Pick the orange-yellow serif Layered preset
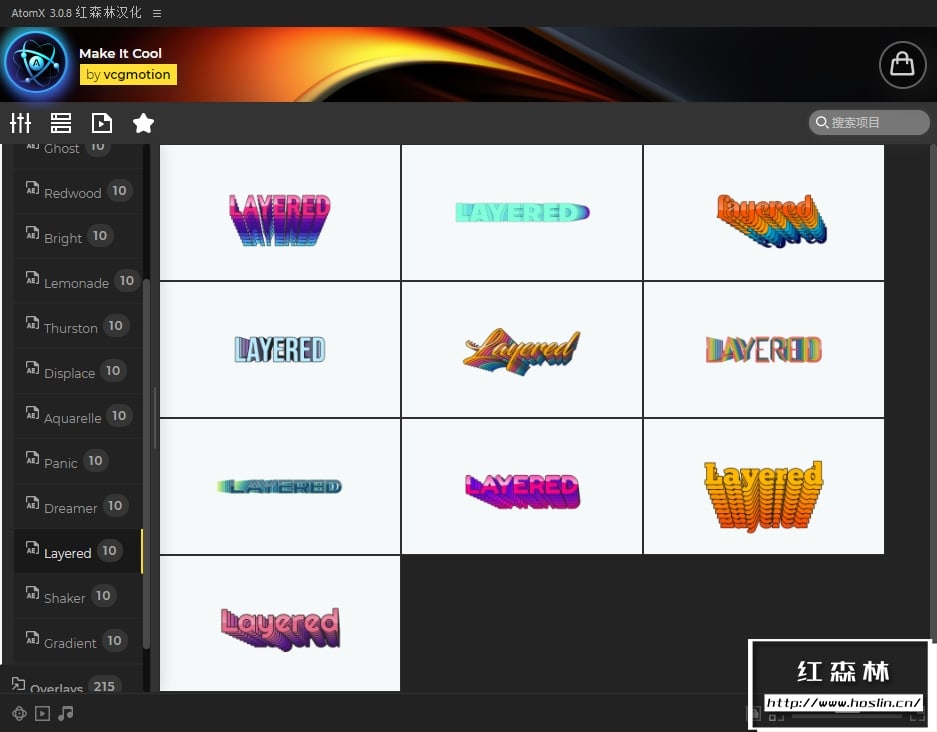The height and width of the screenshot is (732, 937). pos(764,486)
